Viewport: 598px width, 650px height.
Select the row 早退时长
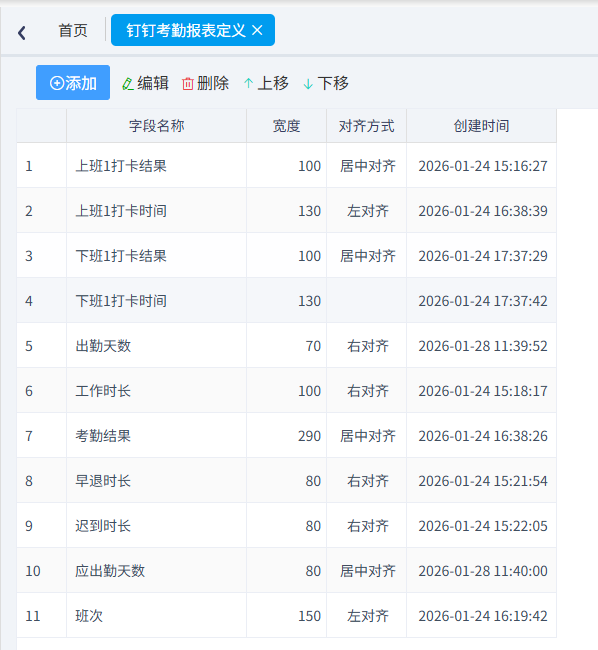(x=286, y=481)
